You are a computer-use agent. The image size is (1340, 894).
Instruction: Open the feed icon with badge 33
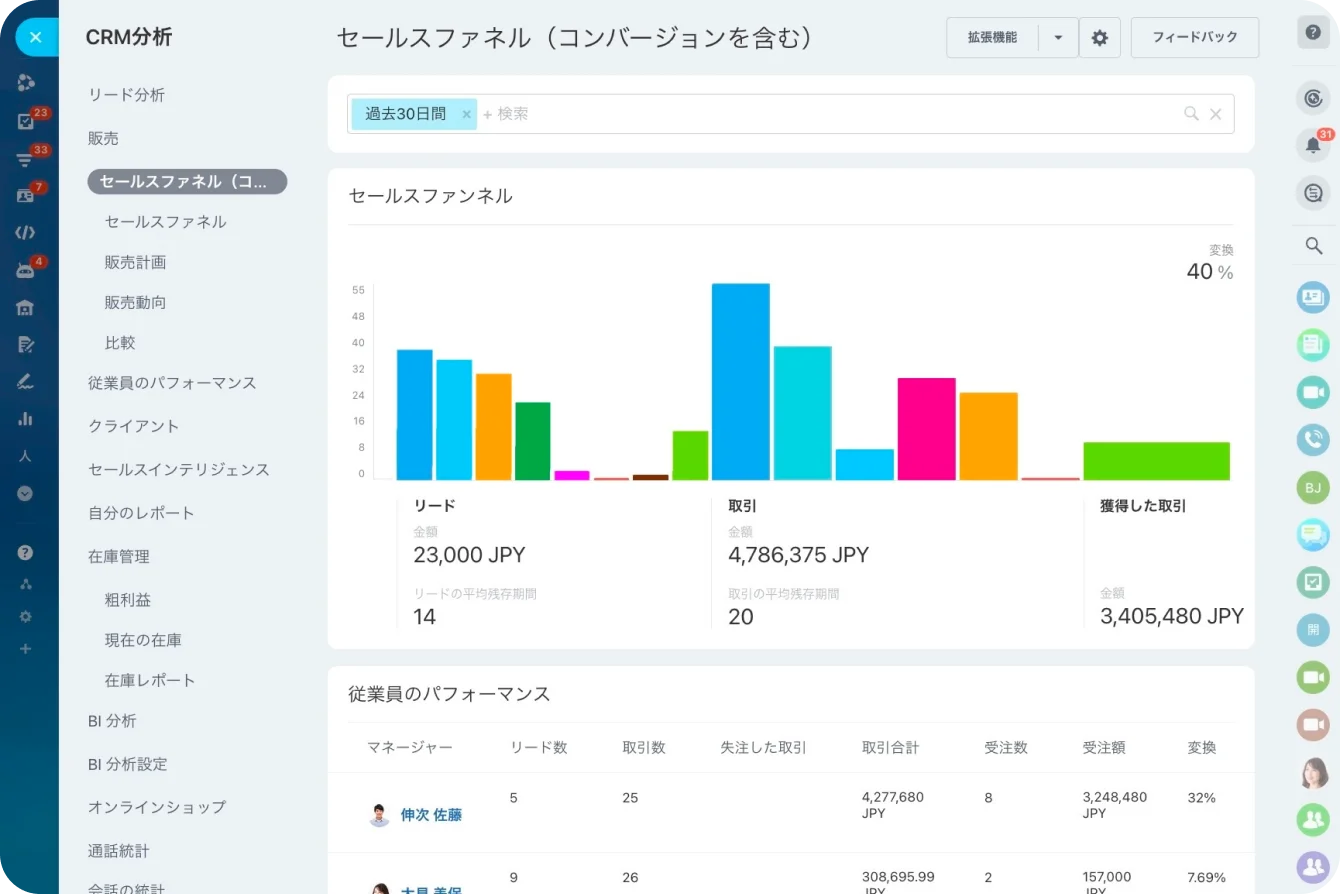(x=26, y=159)
